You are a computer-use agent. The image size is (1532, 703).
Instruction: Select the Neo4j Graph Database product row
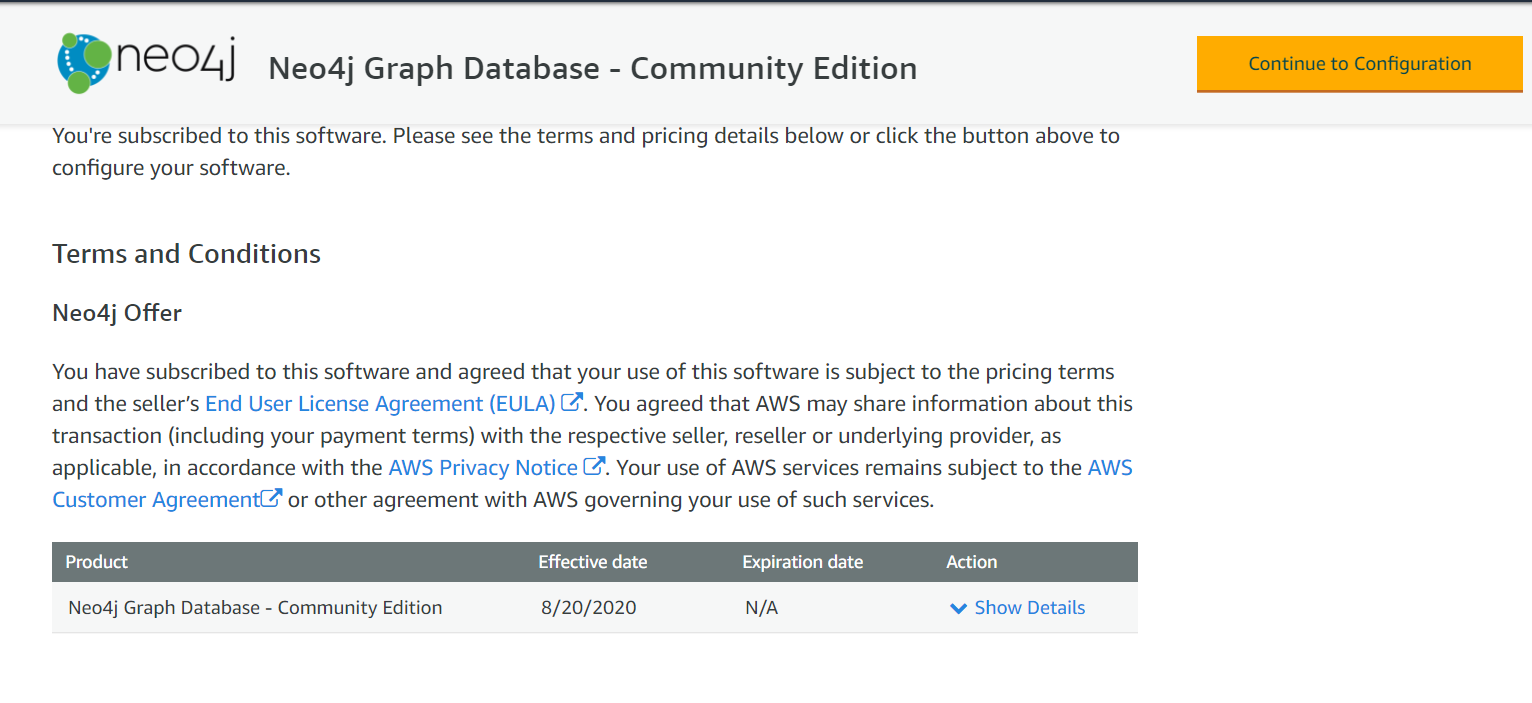[x=254, y=608]
